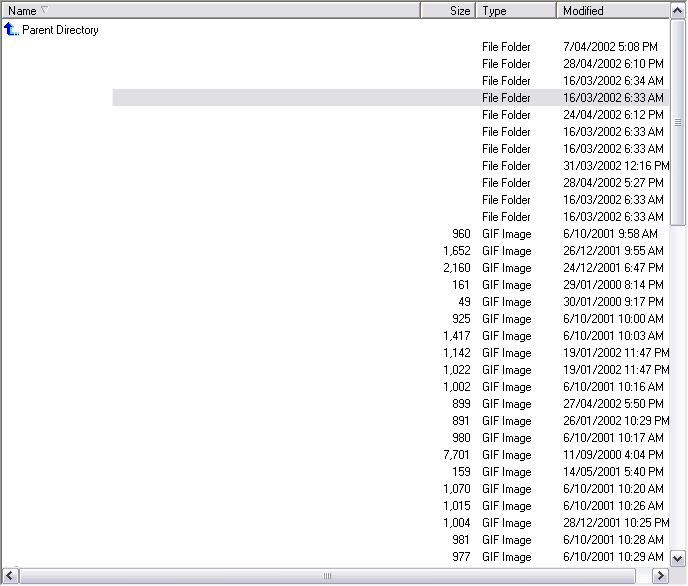Click the horizontal scrollbar thumb

click(x=327, y=576)
